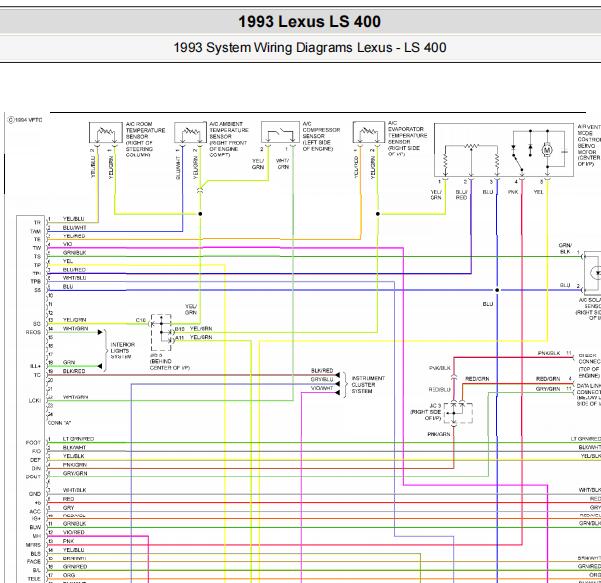Click the servo motor "M" circle symbol
601x583 pixels.
click(547, 150)
